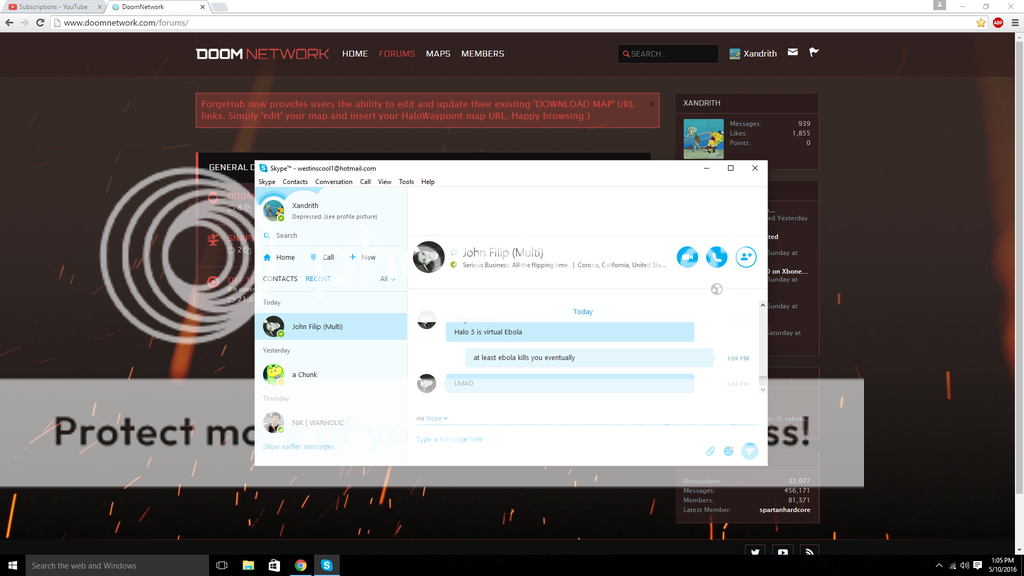Reload the Doom Network page
The width and height of the screenshot is (1024, 576).
coord(40,23)
